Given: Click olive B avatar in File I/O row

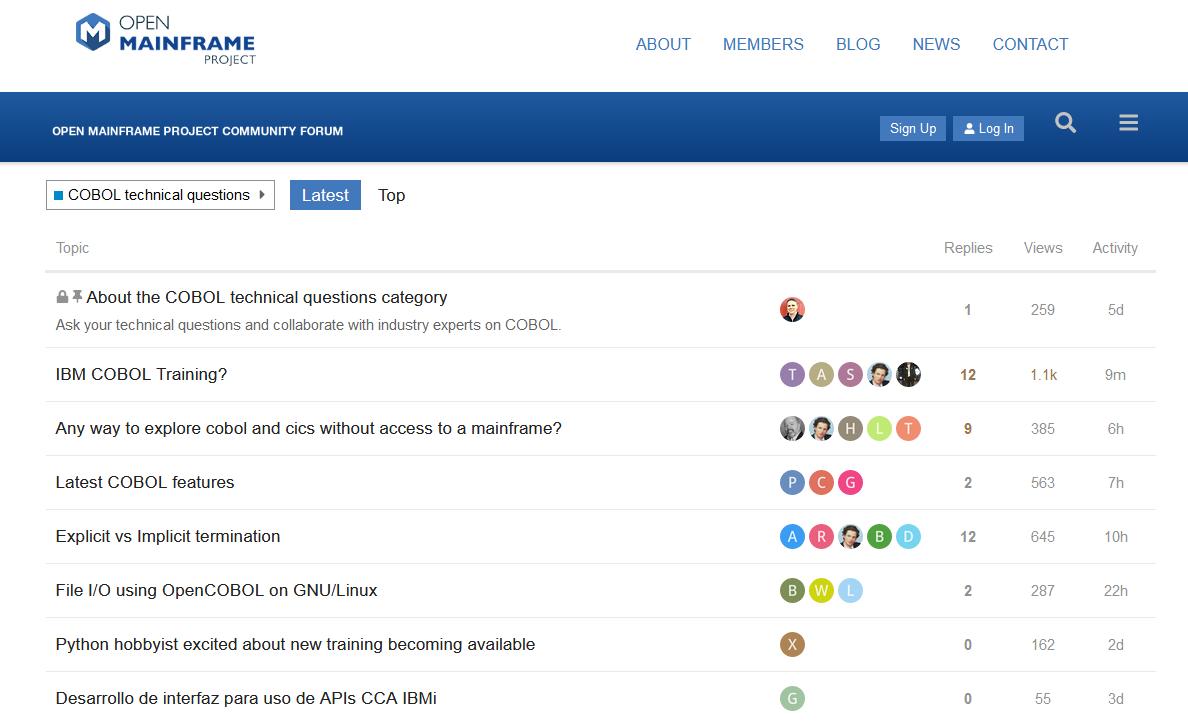Looking at the screenshot, I should click(x=792, y=591).
